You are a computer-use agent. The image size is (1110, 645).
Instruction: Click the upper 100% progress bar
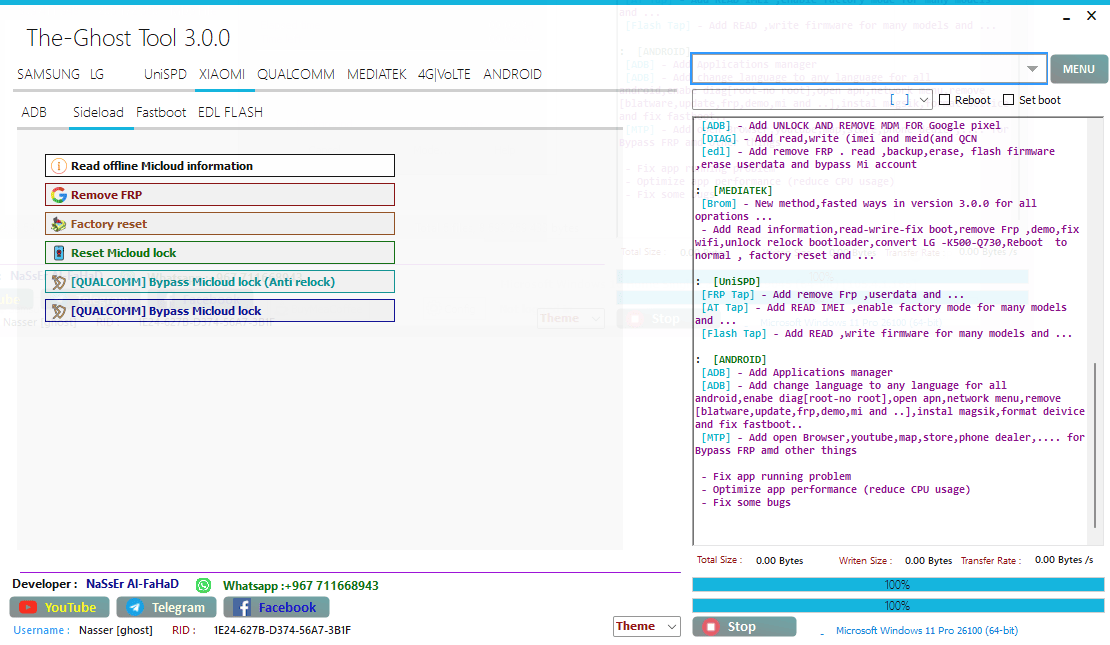(898, 584)
